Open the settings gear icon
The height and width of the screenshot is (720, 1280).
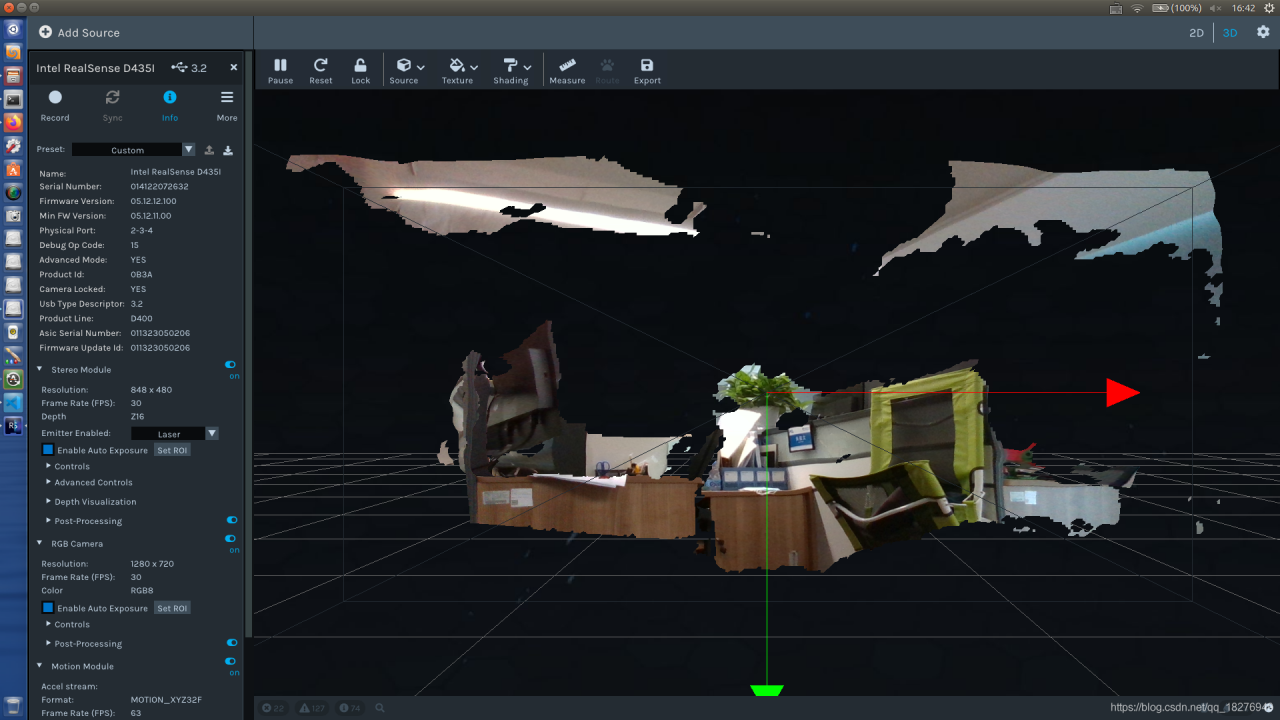[x=1263, y=32]
